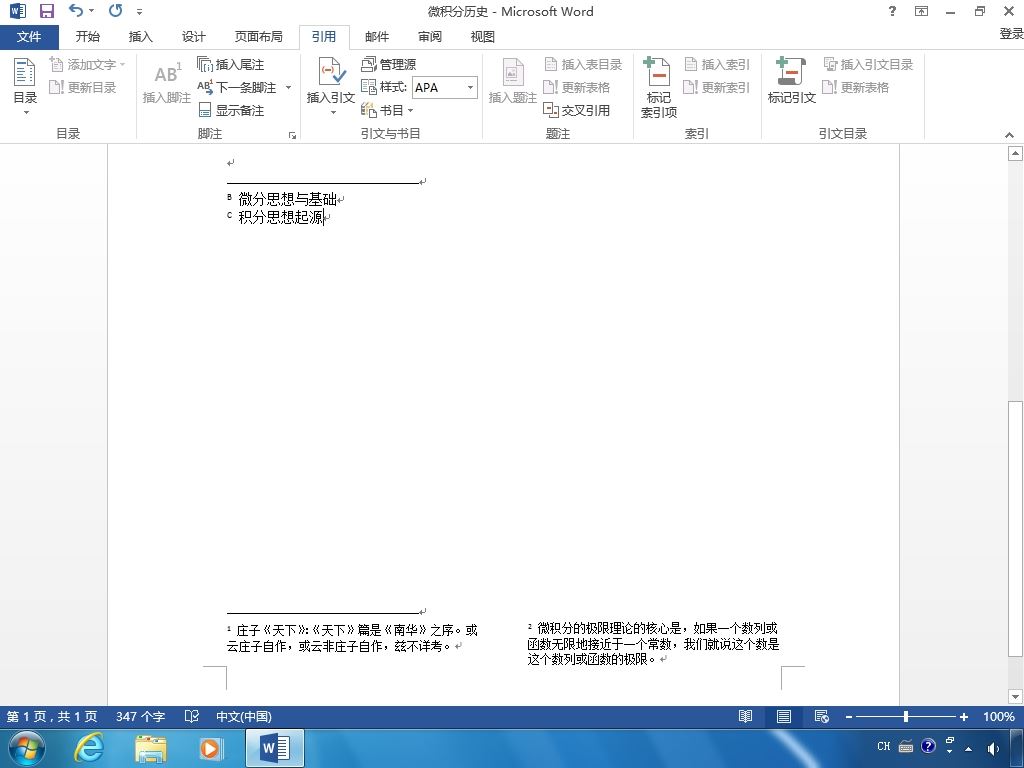Image resolution: width=1024 pixels, height=768 pixels.
Task: Click the zoom in plus button
Action: coord(963,717)
